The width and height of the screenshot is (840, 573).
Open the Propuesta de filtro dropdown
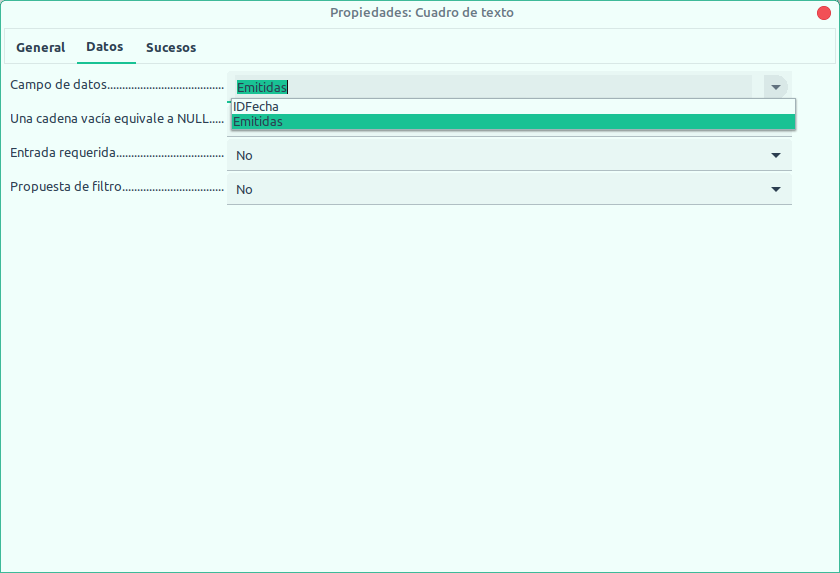pyautogui.click(x=509, y=189)
